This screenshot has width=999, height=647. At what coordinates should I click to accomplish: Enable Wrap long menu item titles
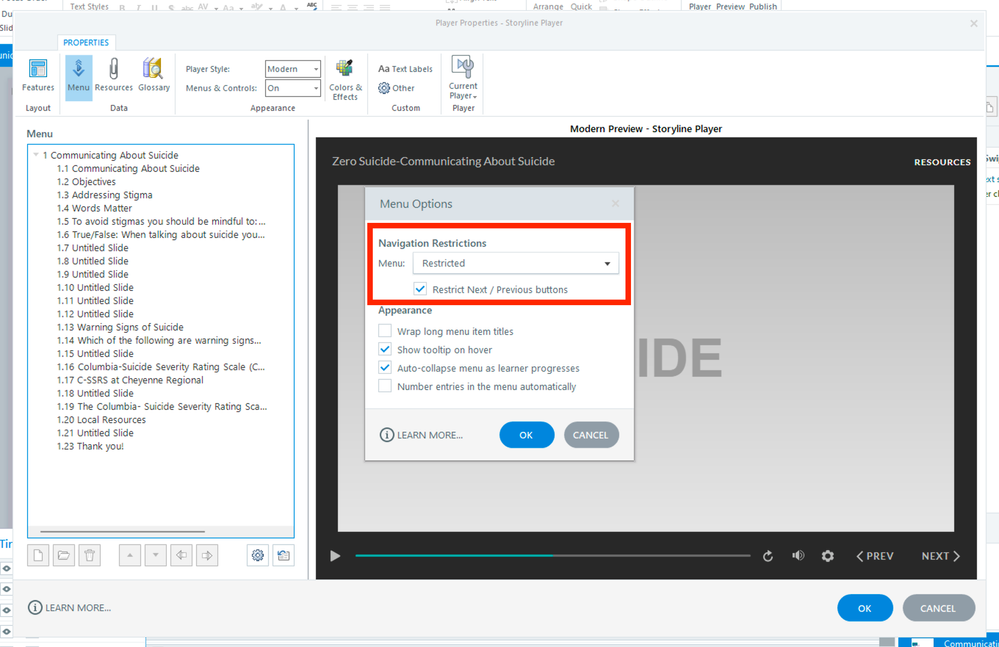pos(385,331)
